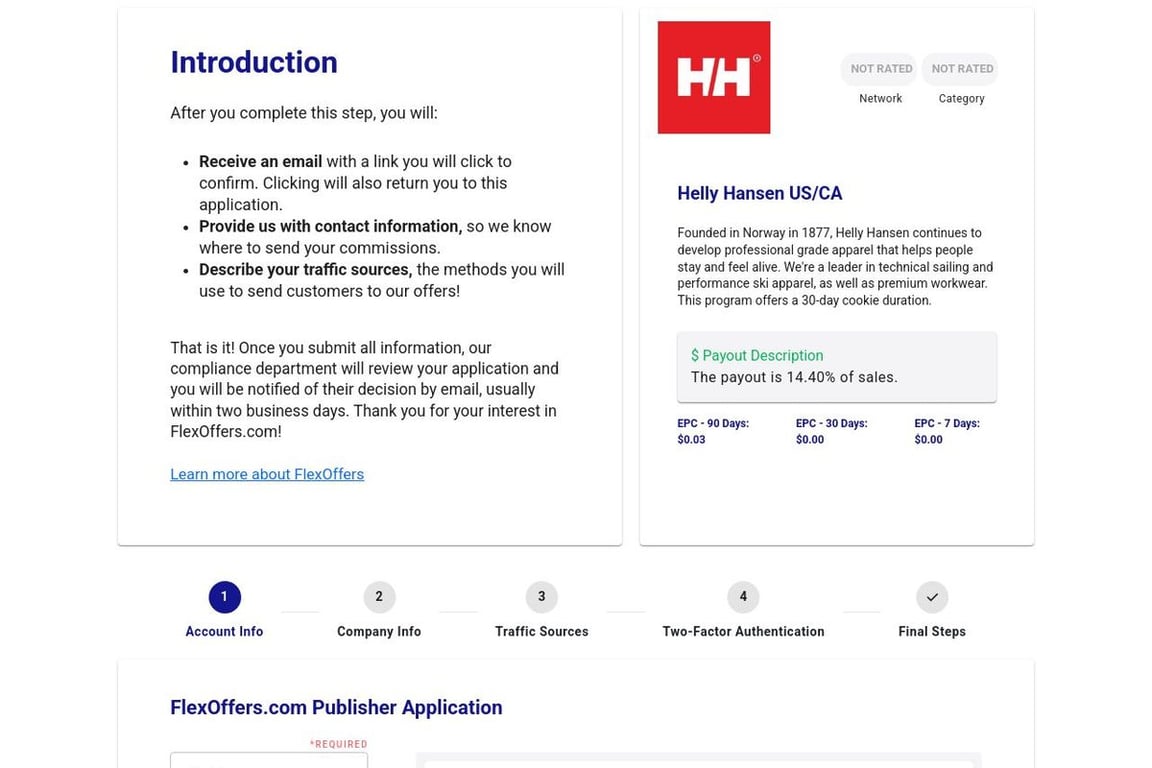This screenshot has height=768, width=1152.
Task: Select step 1 Account Info circle
Action: [224, 597]
